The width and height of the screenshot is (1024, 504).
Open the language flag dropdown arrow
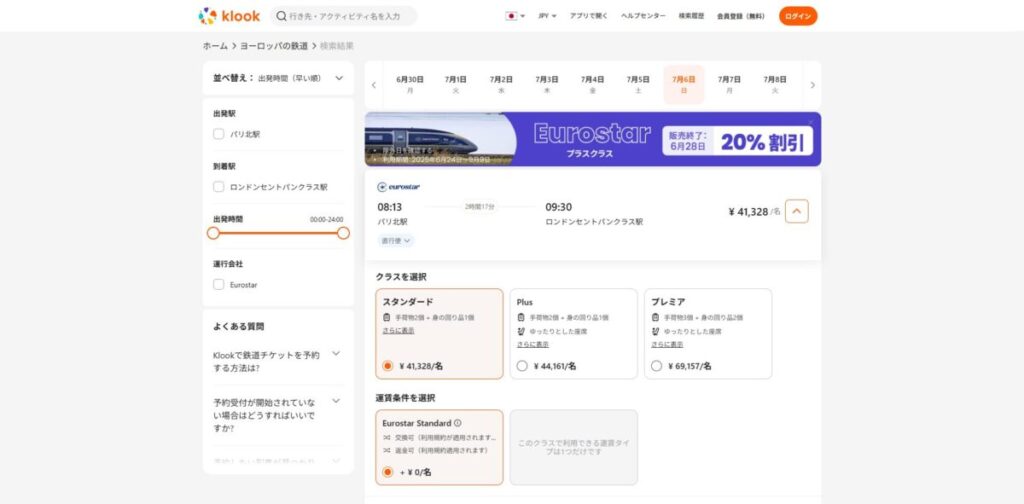[522, 16]
